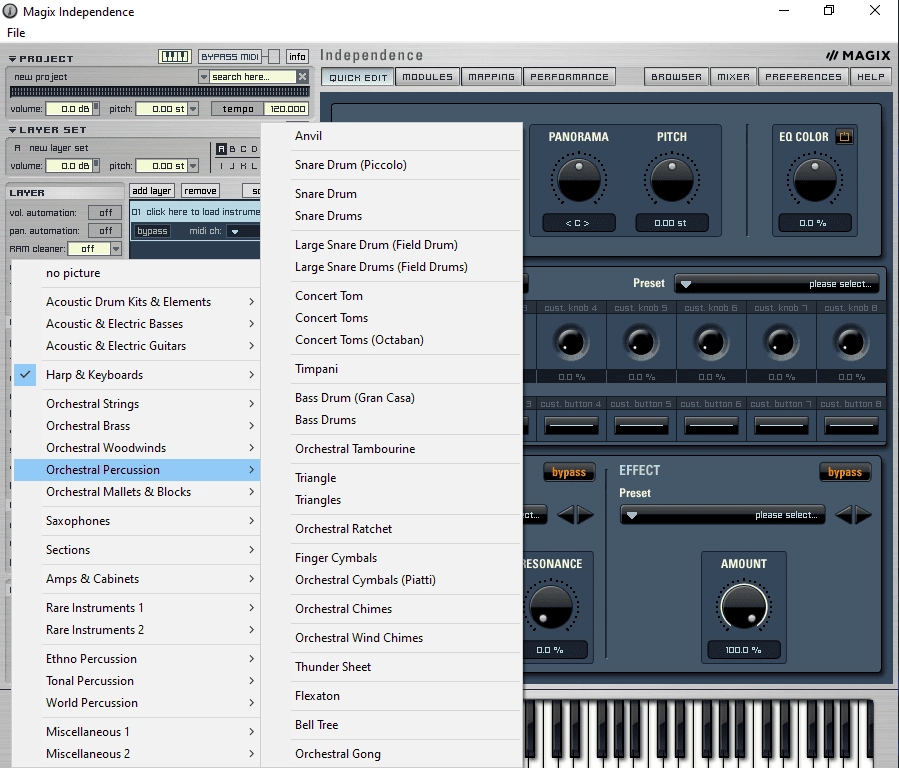Open the midi ch dropdown
This screenshot has width=899, height=768.
click(235, 231)
